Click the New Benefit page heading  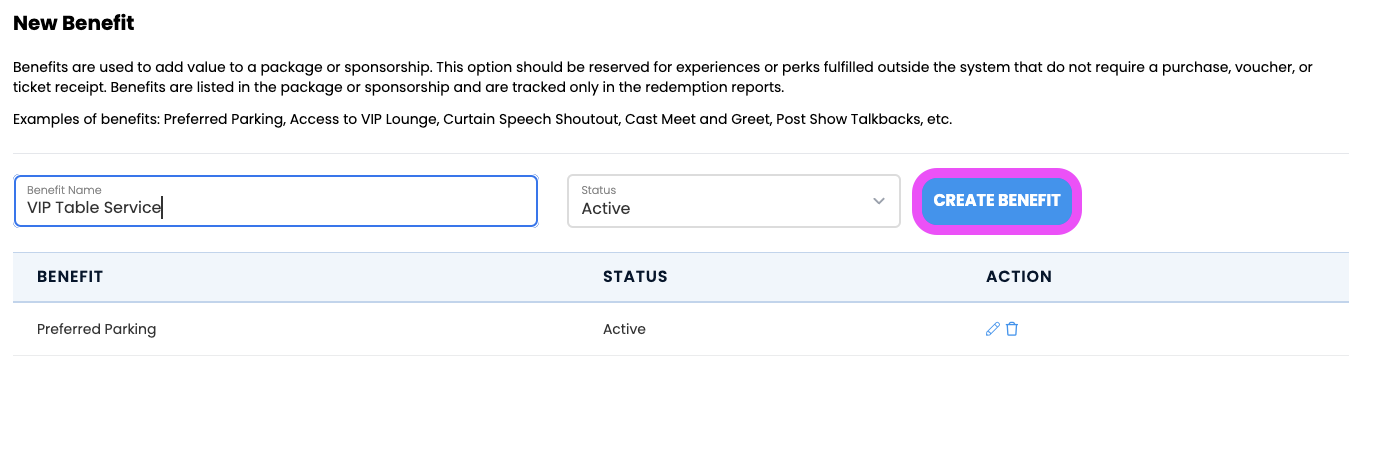(74, 23)
